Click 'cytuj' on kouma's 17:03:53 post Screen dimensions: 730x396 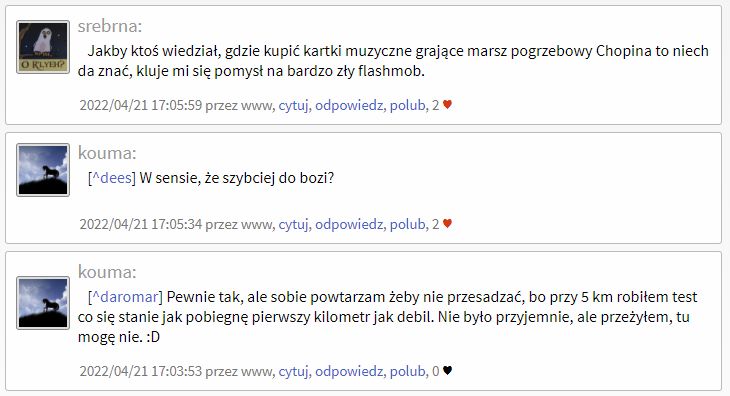(x=293, y=372)
